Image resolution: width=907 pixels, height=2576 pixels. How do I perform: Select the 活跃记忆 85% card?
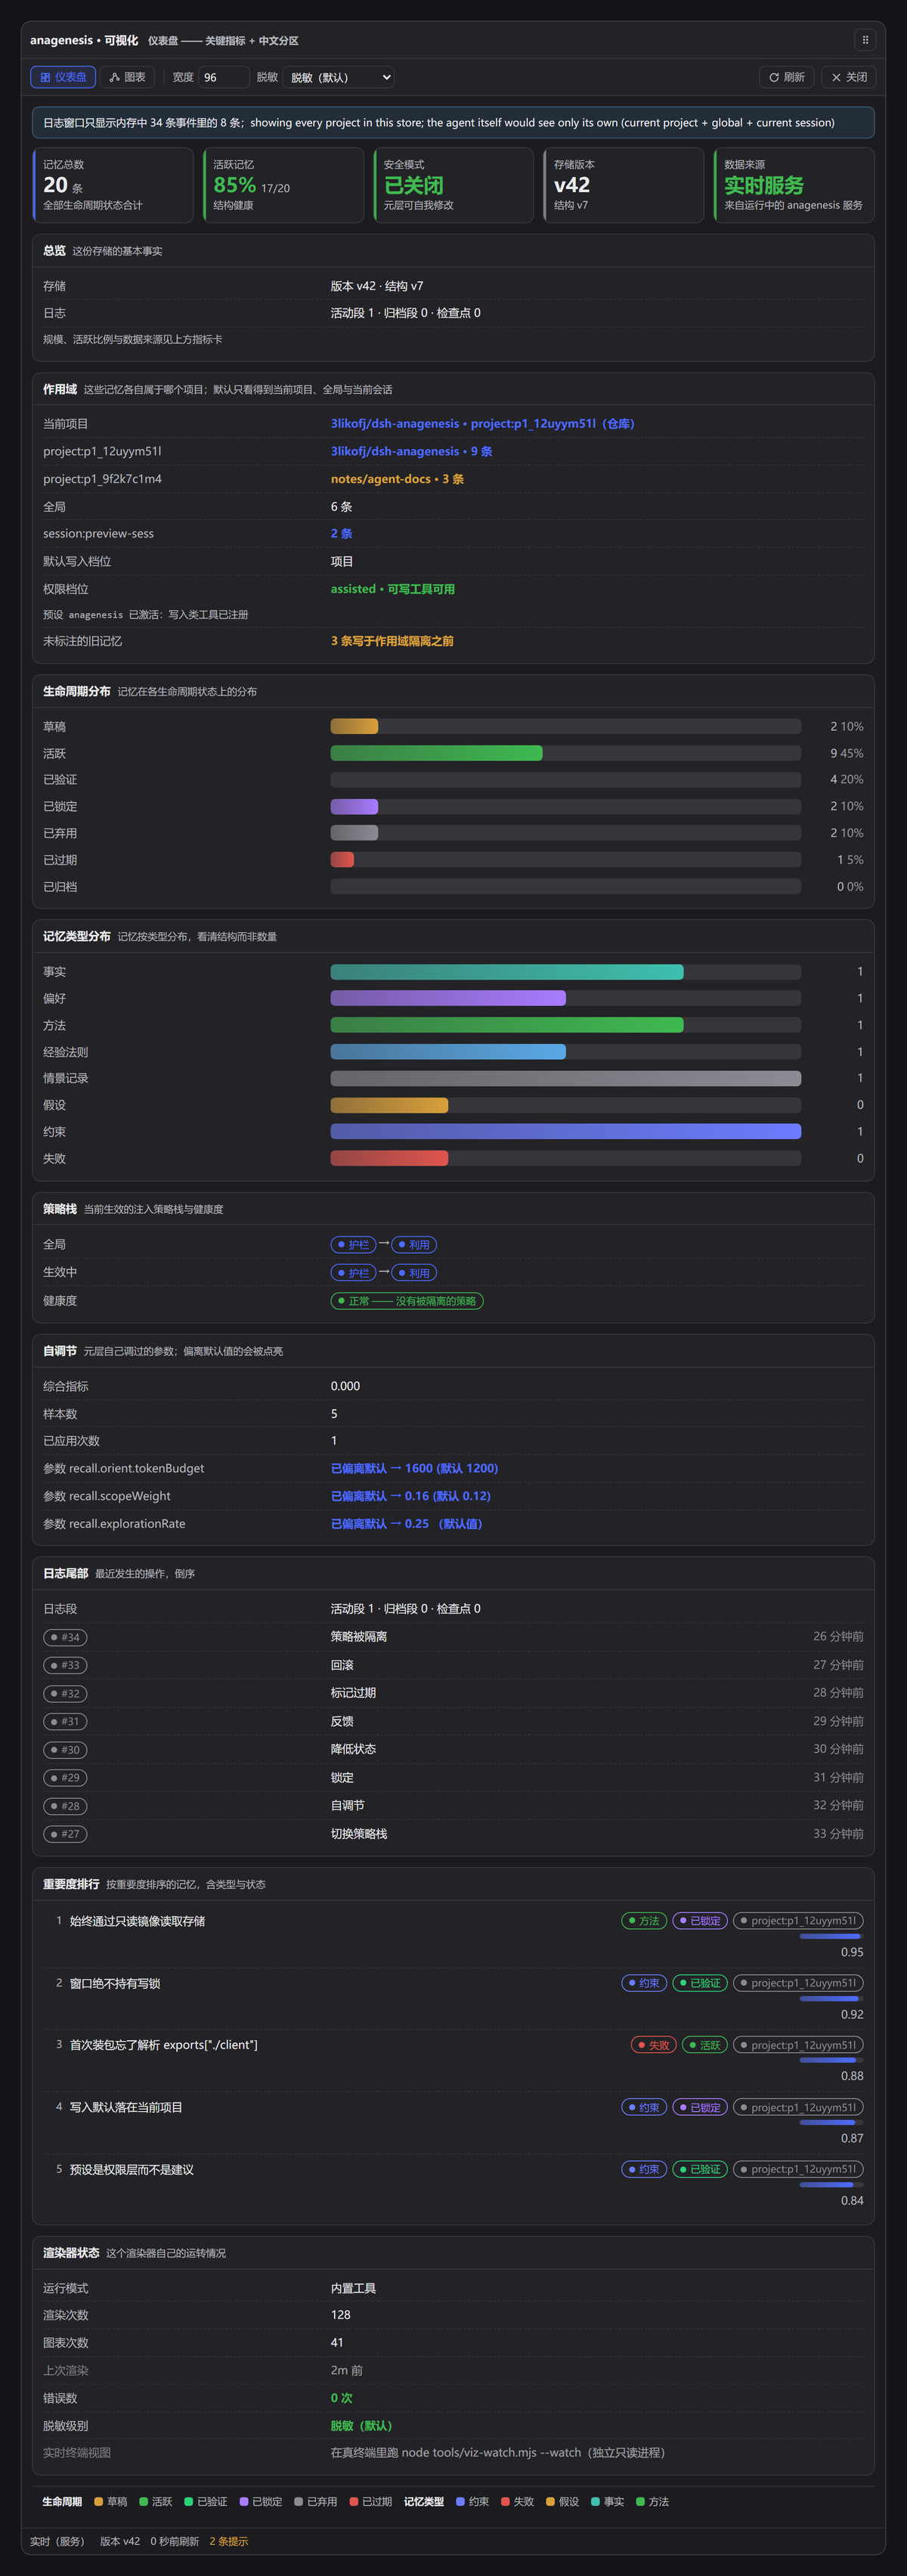click(283, 185)
